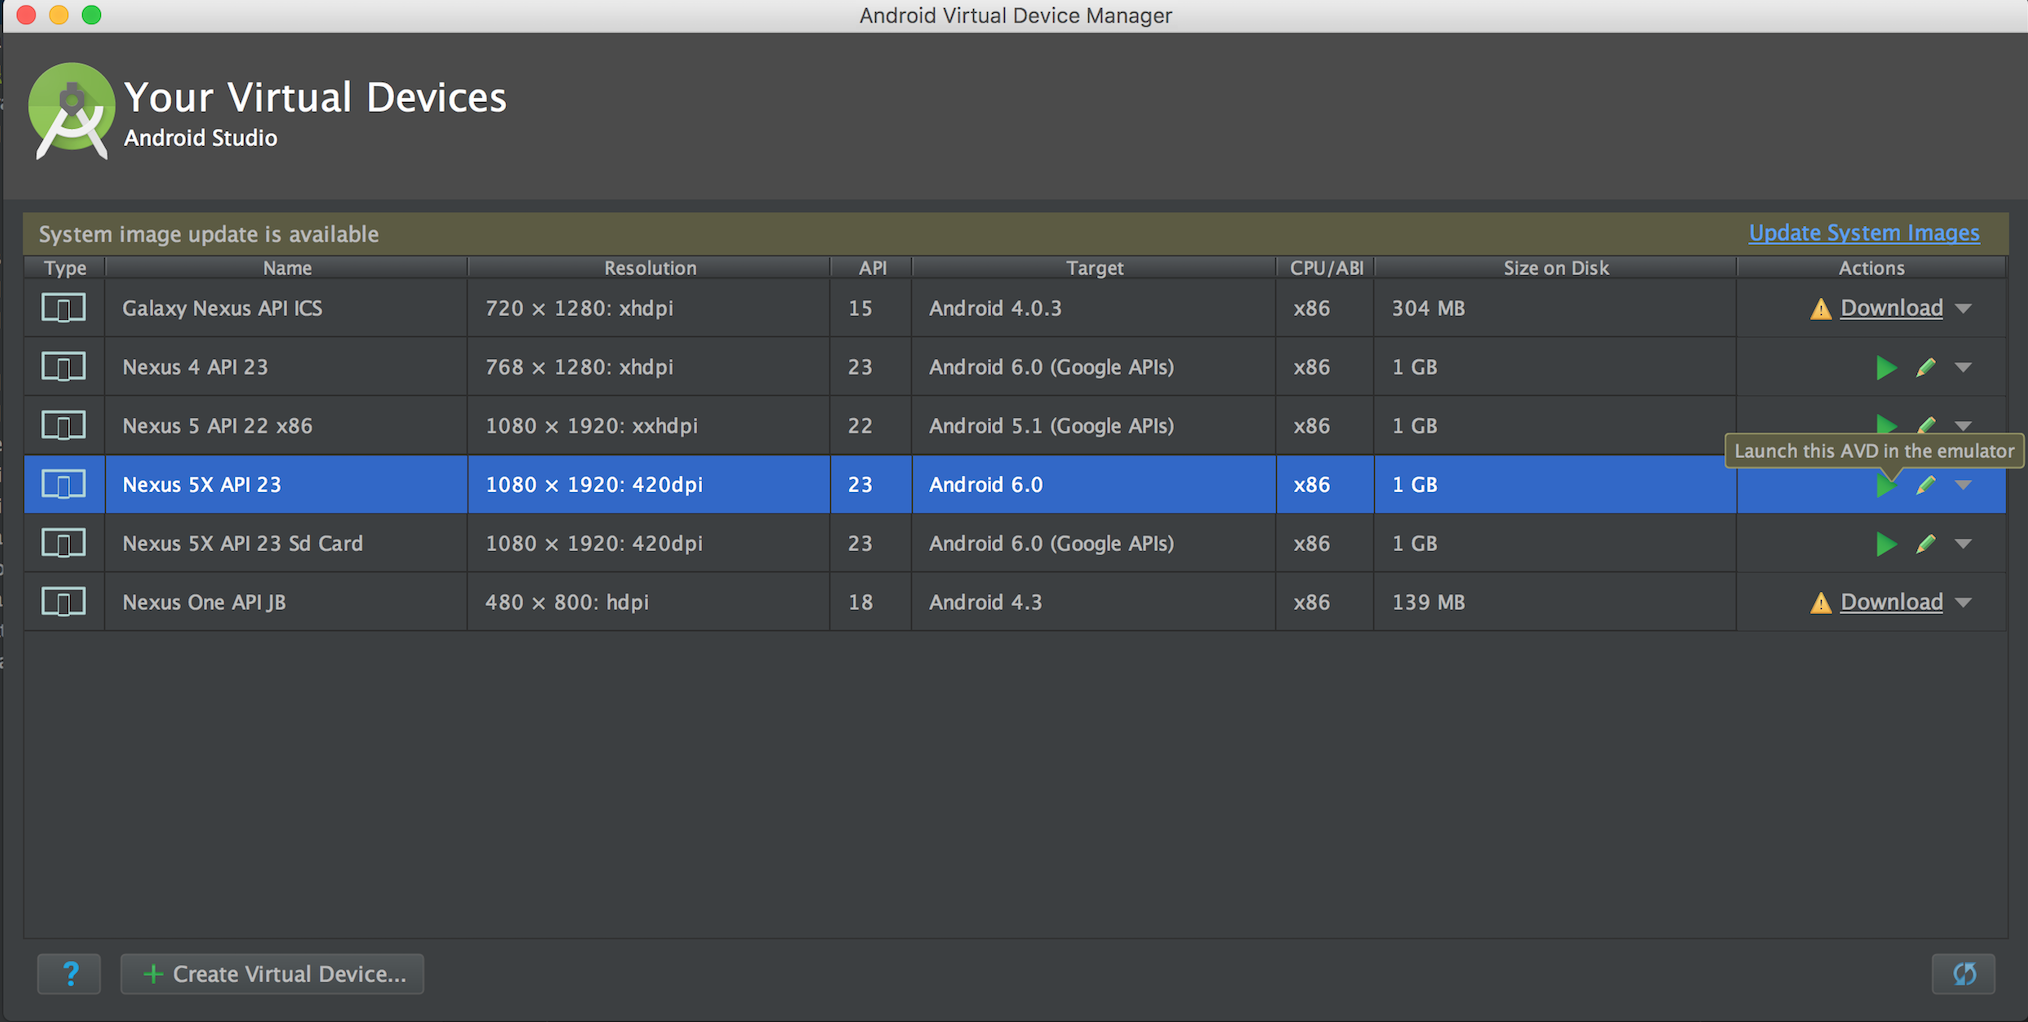
Task: Click 'System image update is available' notice
Action: [x=209, y=234]
